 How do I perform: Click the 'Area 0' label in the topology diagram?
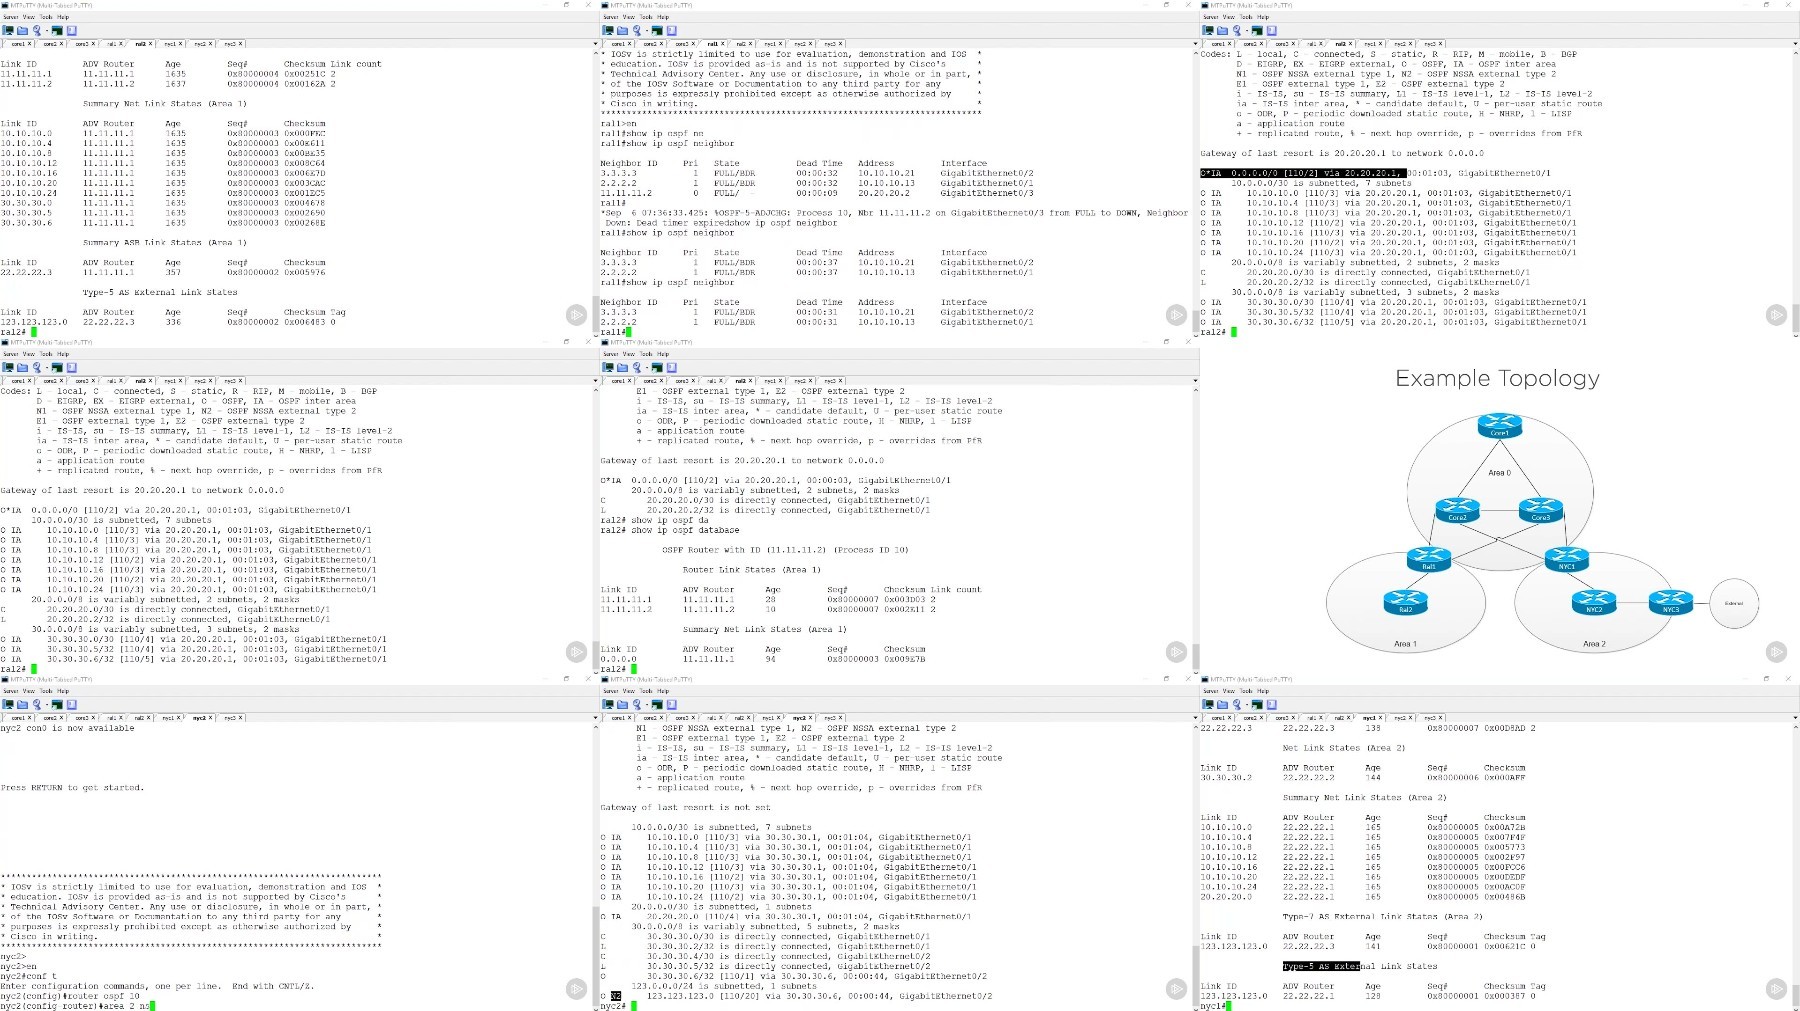click(x=1499, y=472)
